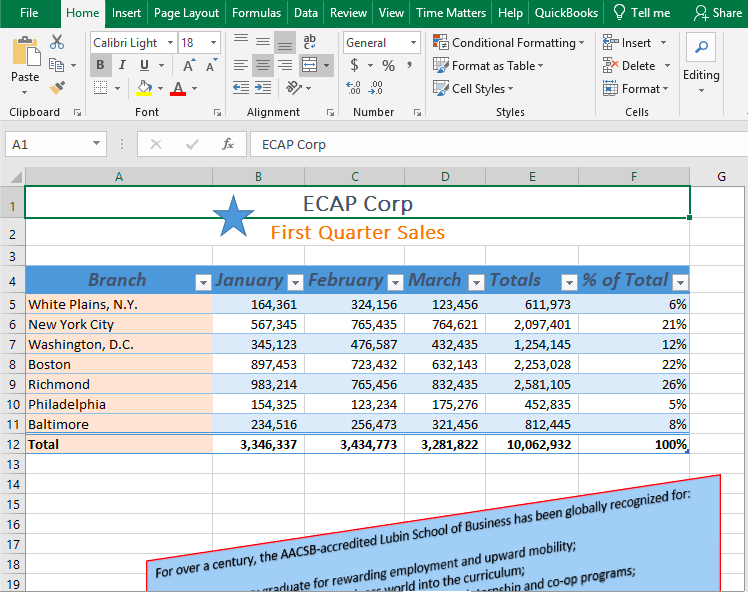Open the Orientation text-angle icon
The image size is (748, 592).
(293, 87)
